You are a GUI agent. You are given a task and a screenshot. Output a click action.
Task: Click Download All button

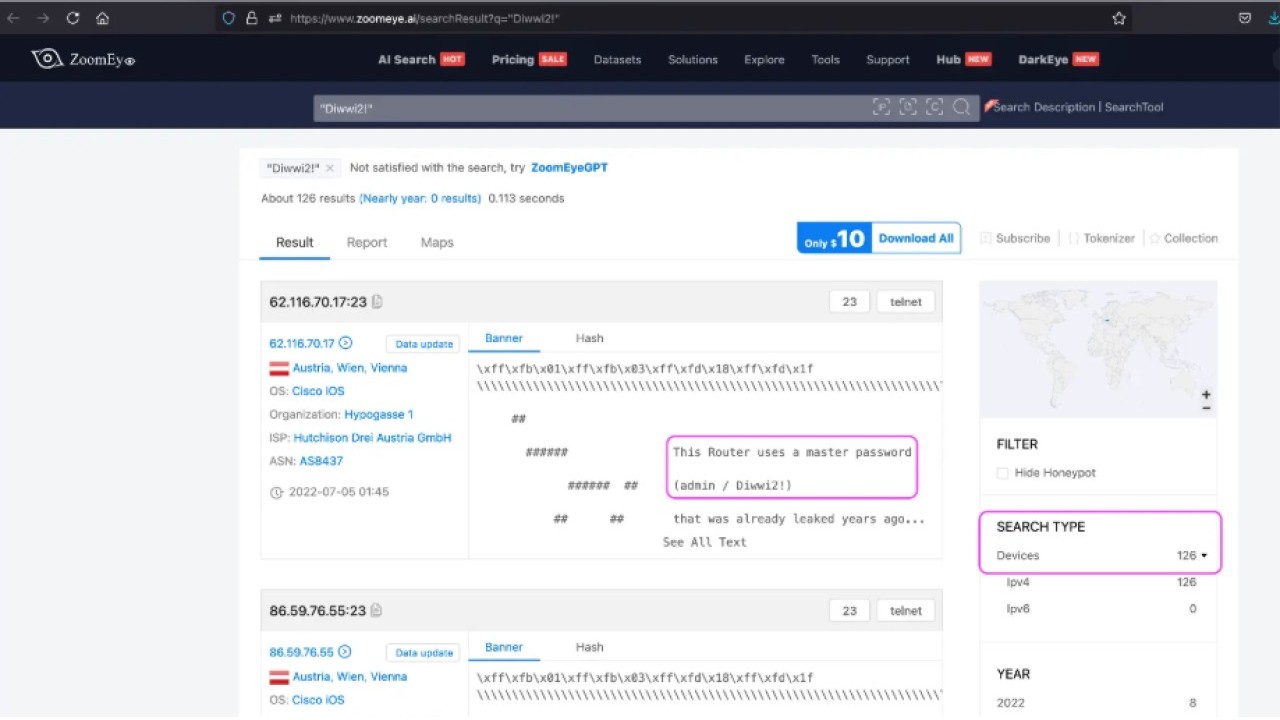pyautogui.click(x=916, y=238)
